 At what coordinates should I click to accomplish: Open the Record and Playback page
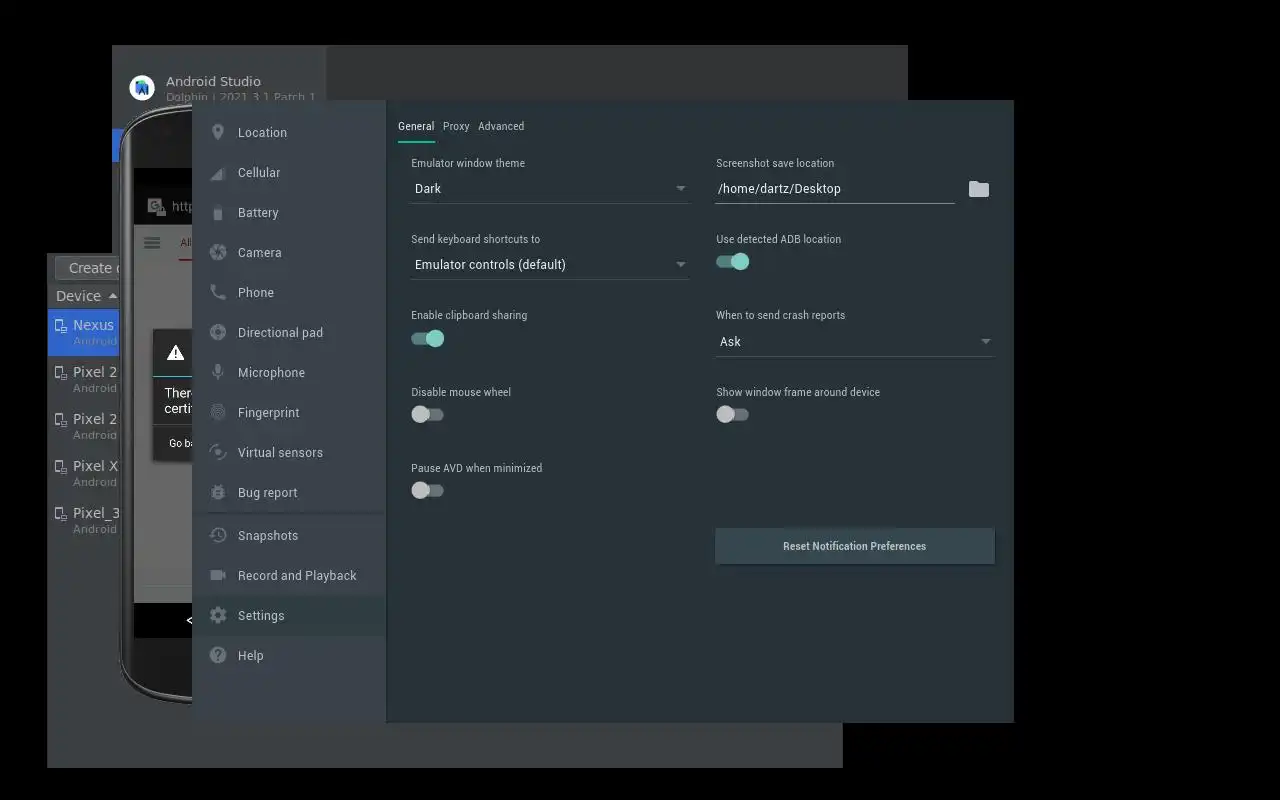point(289,575)
